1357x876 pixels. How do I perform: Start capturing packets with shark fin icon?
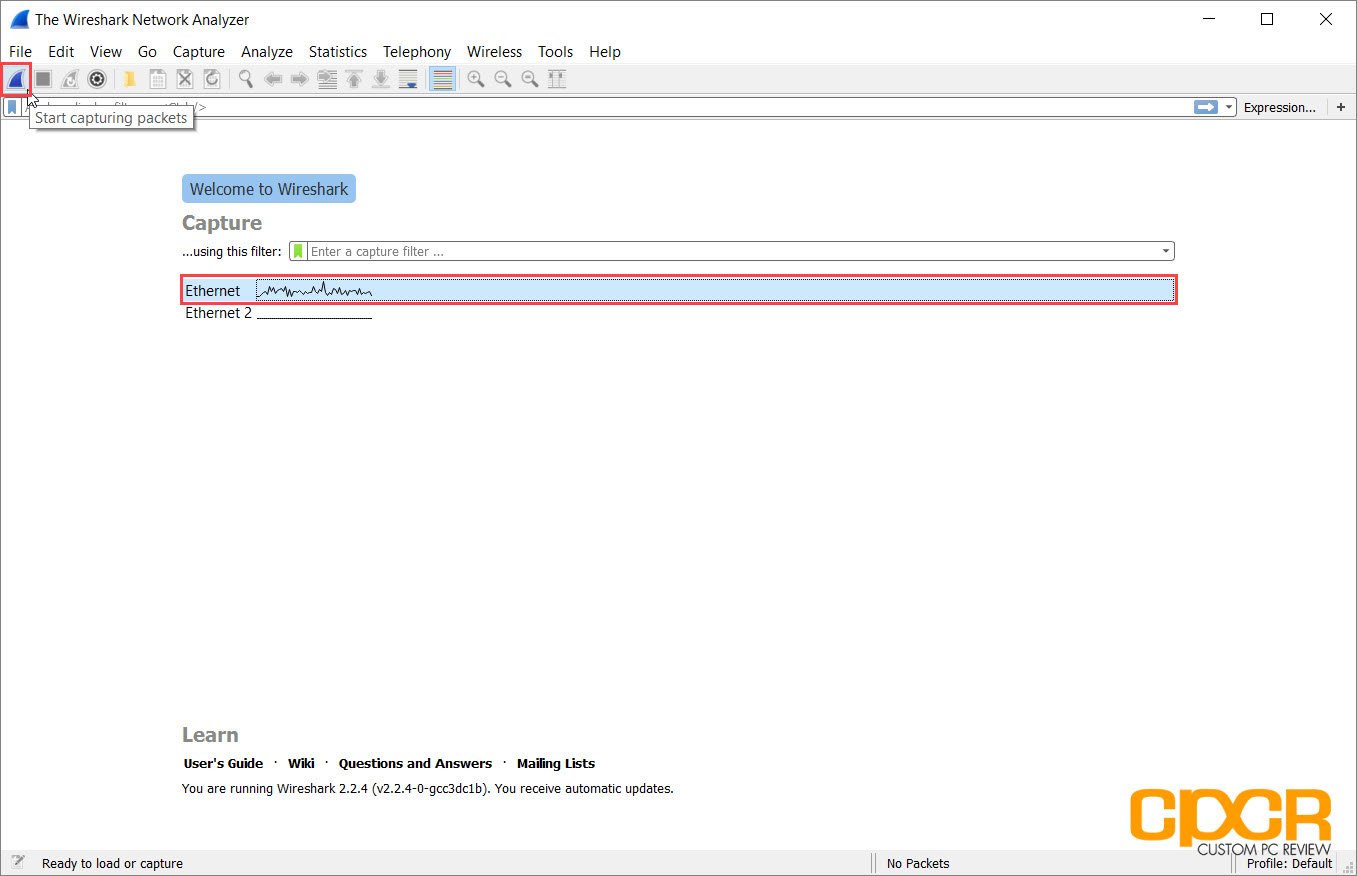coord(16,79)
